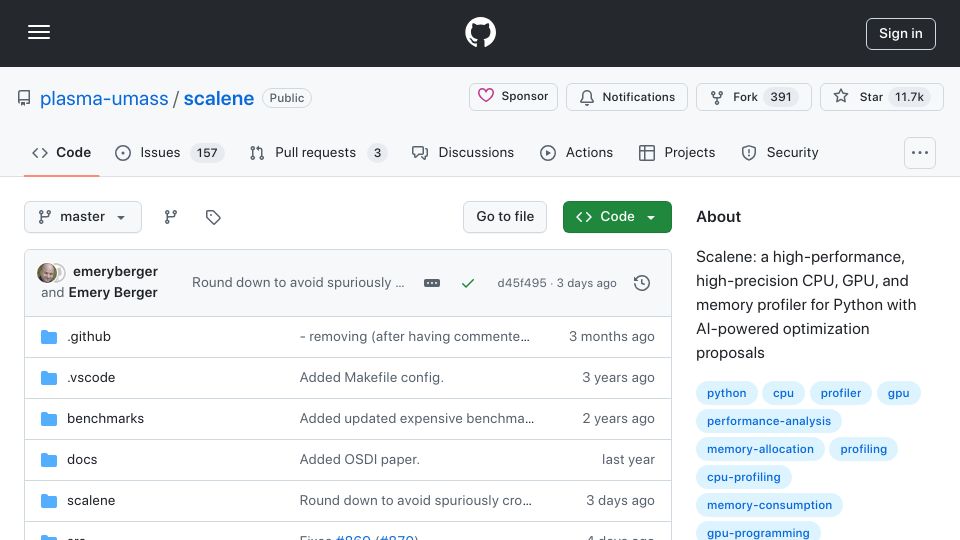Click the Emery Berger co-author name
This screenshot has width=960, height=540.
click(113, 293)
